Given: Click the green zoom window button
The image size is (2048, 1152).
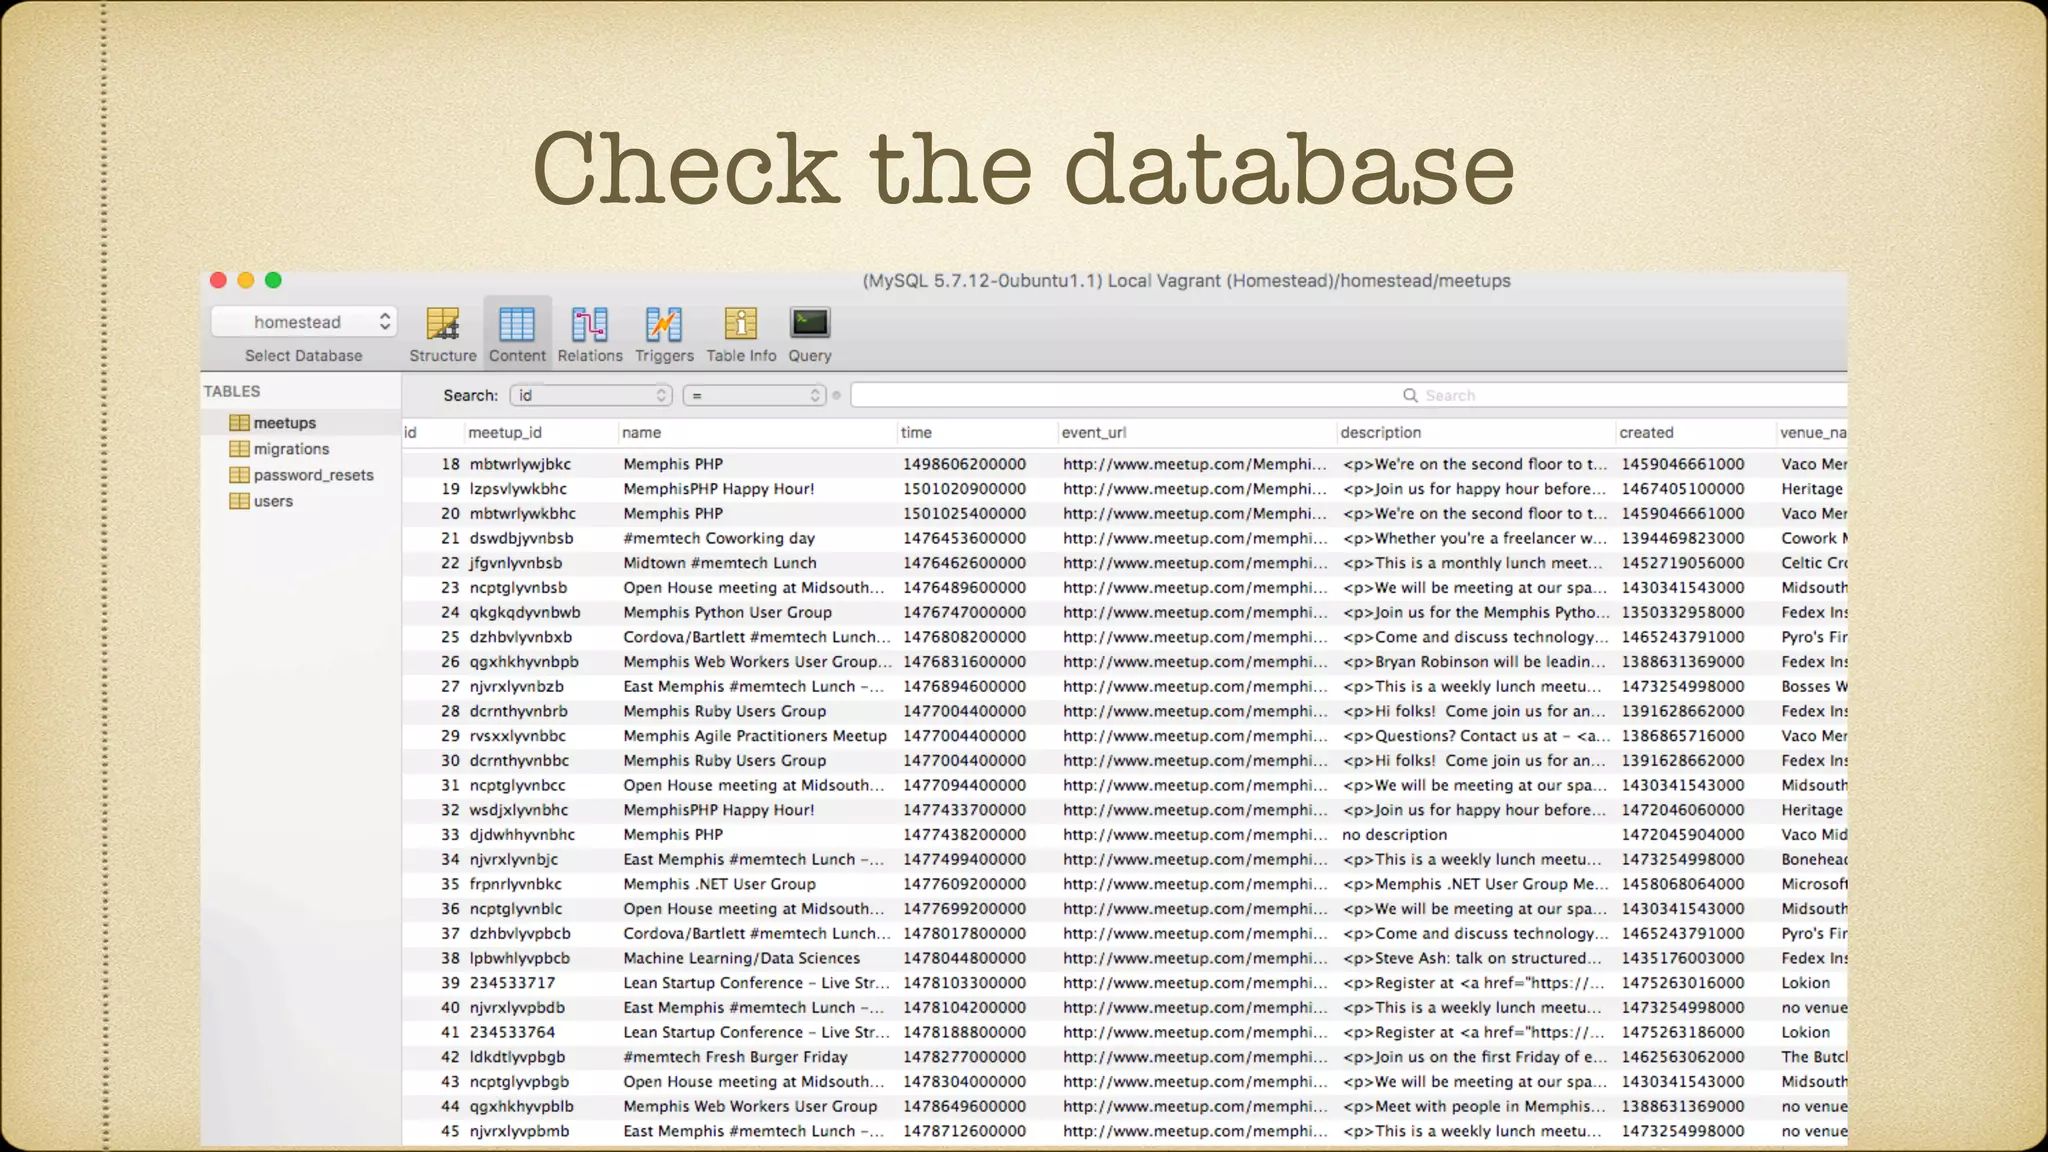Looking at the screenshot, I should pyautogui.click(x=273, y=281).
